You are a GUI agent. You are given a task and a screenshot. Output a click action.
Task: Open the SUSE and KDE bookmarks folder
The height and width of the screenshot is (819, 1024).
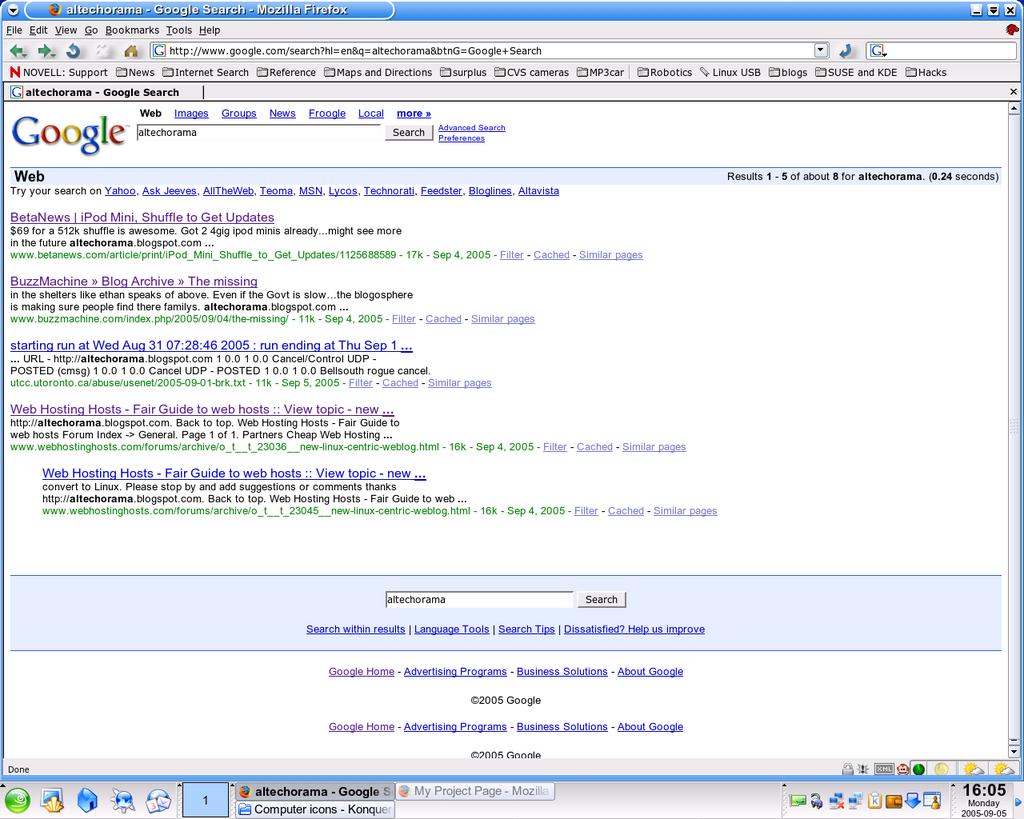856,72
